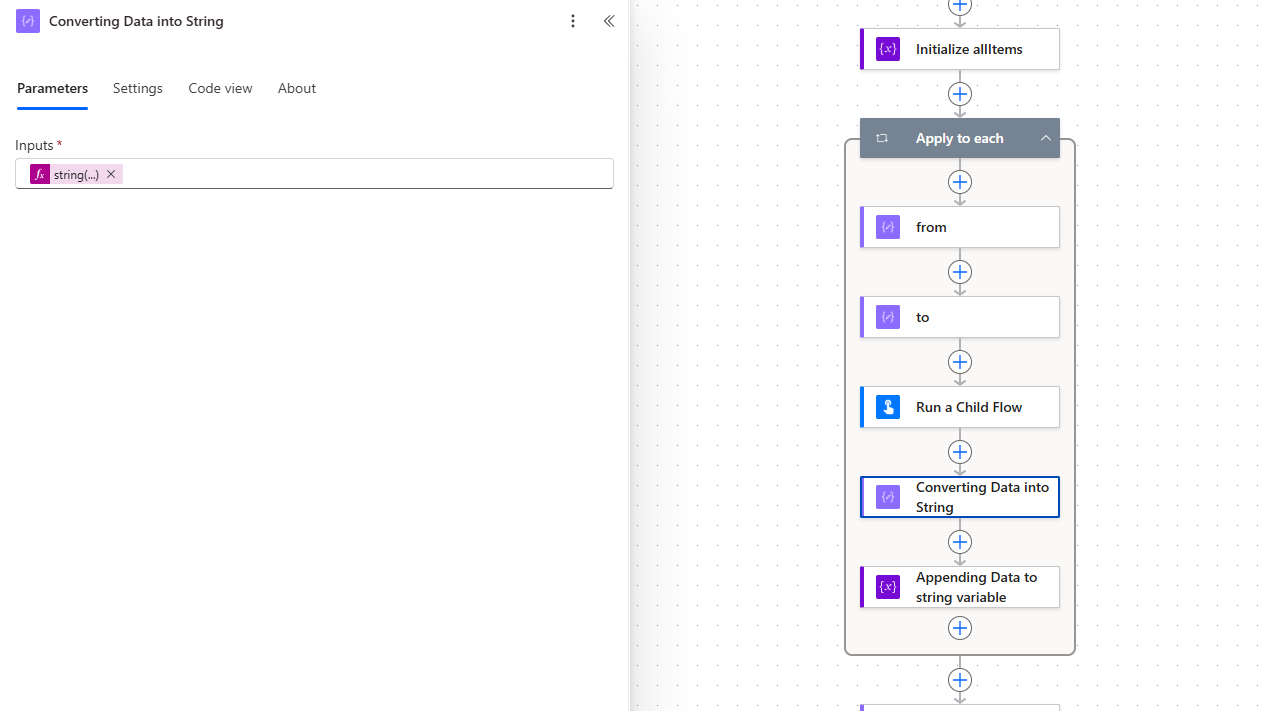Remove the string(...) expression token

pyautogui.click(x=111, y=174)
